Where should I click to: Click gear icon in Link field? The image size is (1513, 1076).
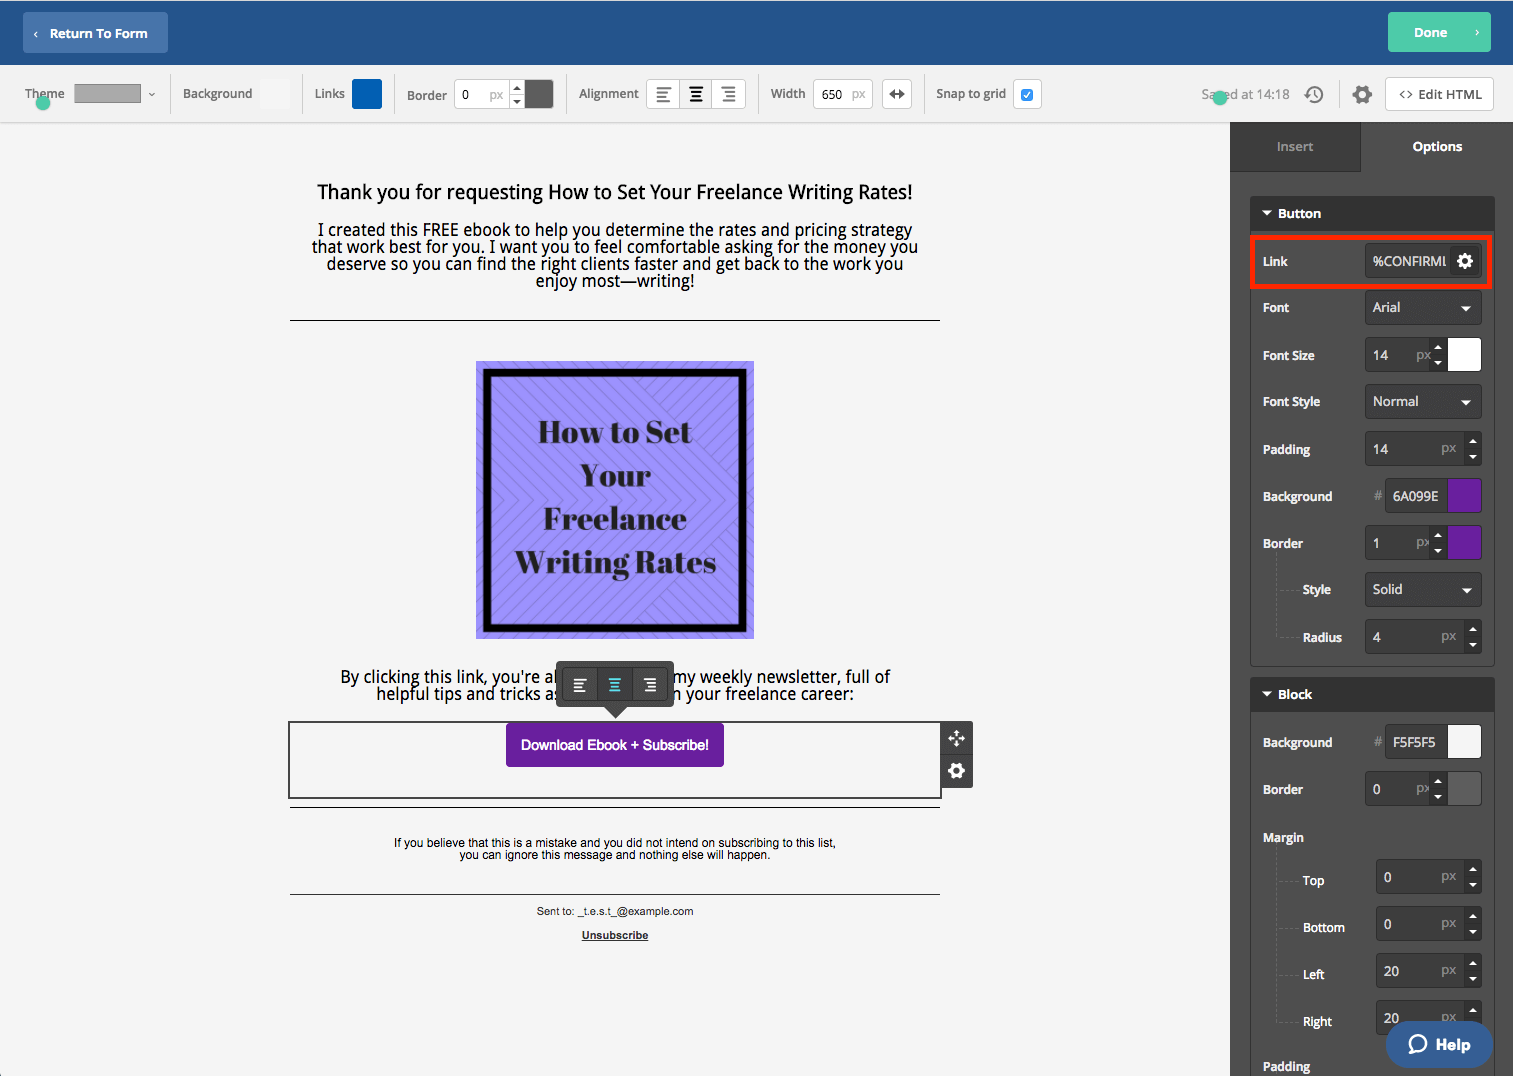point(1465,261)
